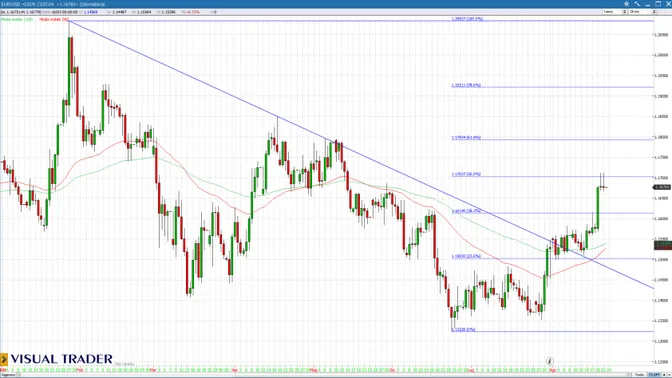The image size is (672, 378).
Task: Open the second period dropdown in toolbar
Action: pyautogui.click(x=643, y=12)
